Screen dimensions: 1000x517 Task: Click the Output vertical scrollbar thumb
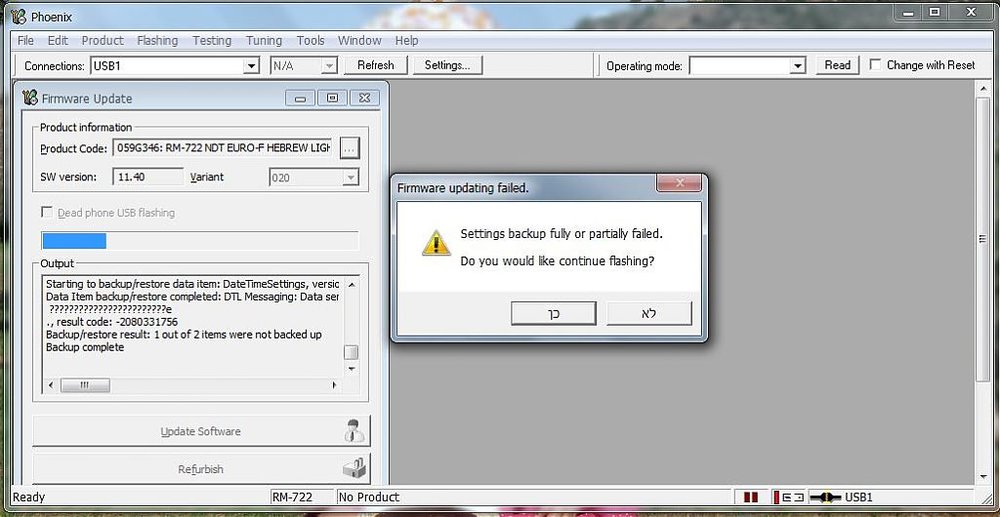pyautogui.click(x=351, y=353)
